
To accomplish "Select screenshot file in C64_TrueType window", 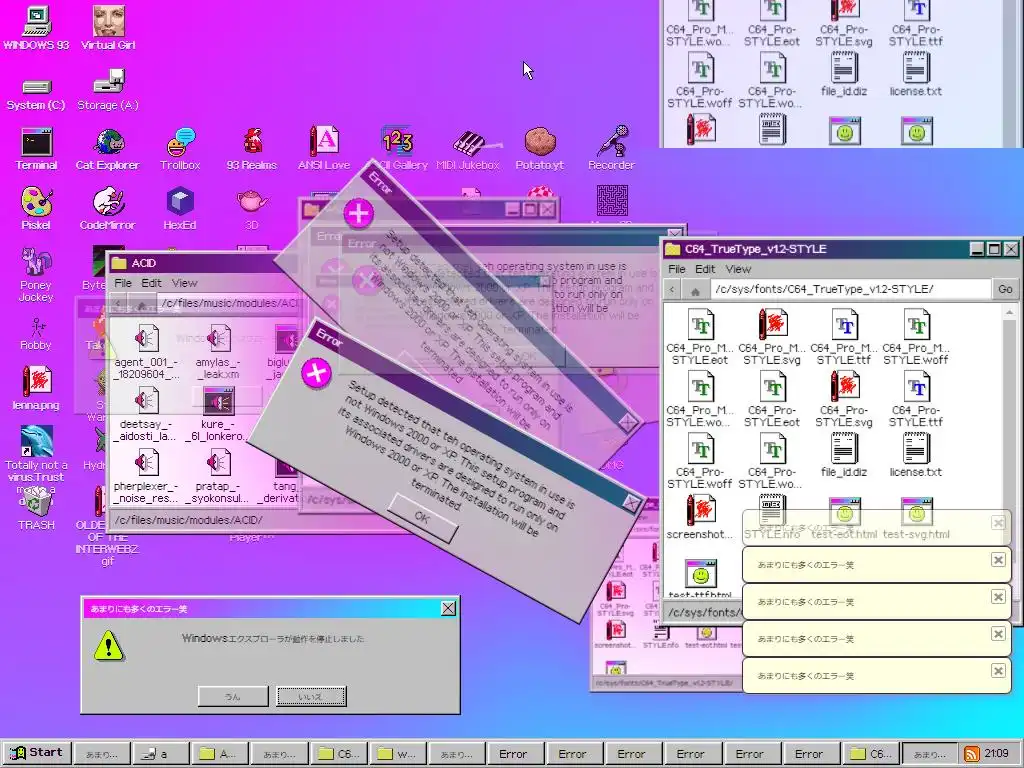I will 700,518.
